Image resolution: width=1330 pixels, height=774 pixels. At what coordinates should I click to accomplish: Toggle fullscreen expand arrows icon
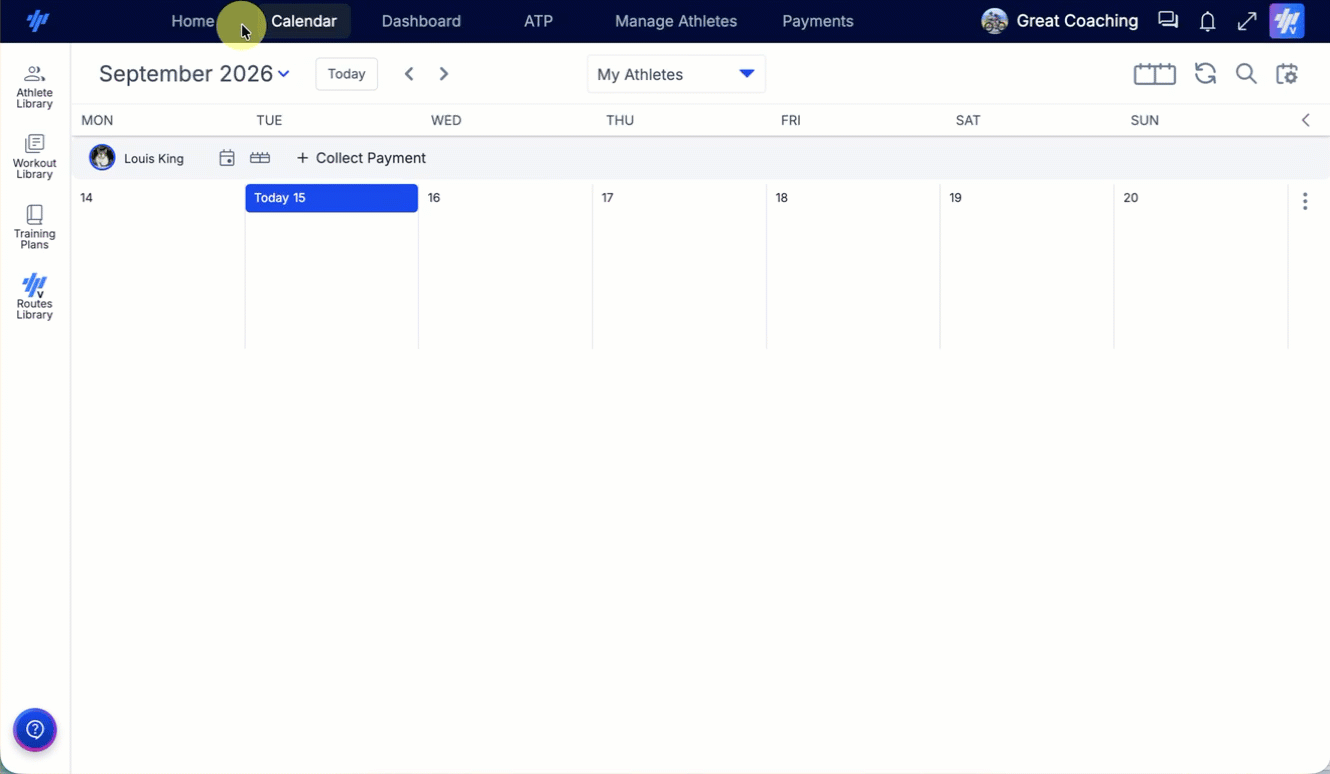coord(1247,21)
